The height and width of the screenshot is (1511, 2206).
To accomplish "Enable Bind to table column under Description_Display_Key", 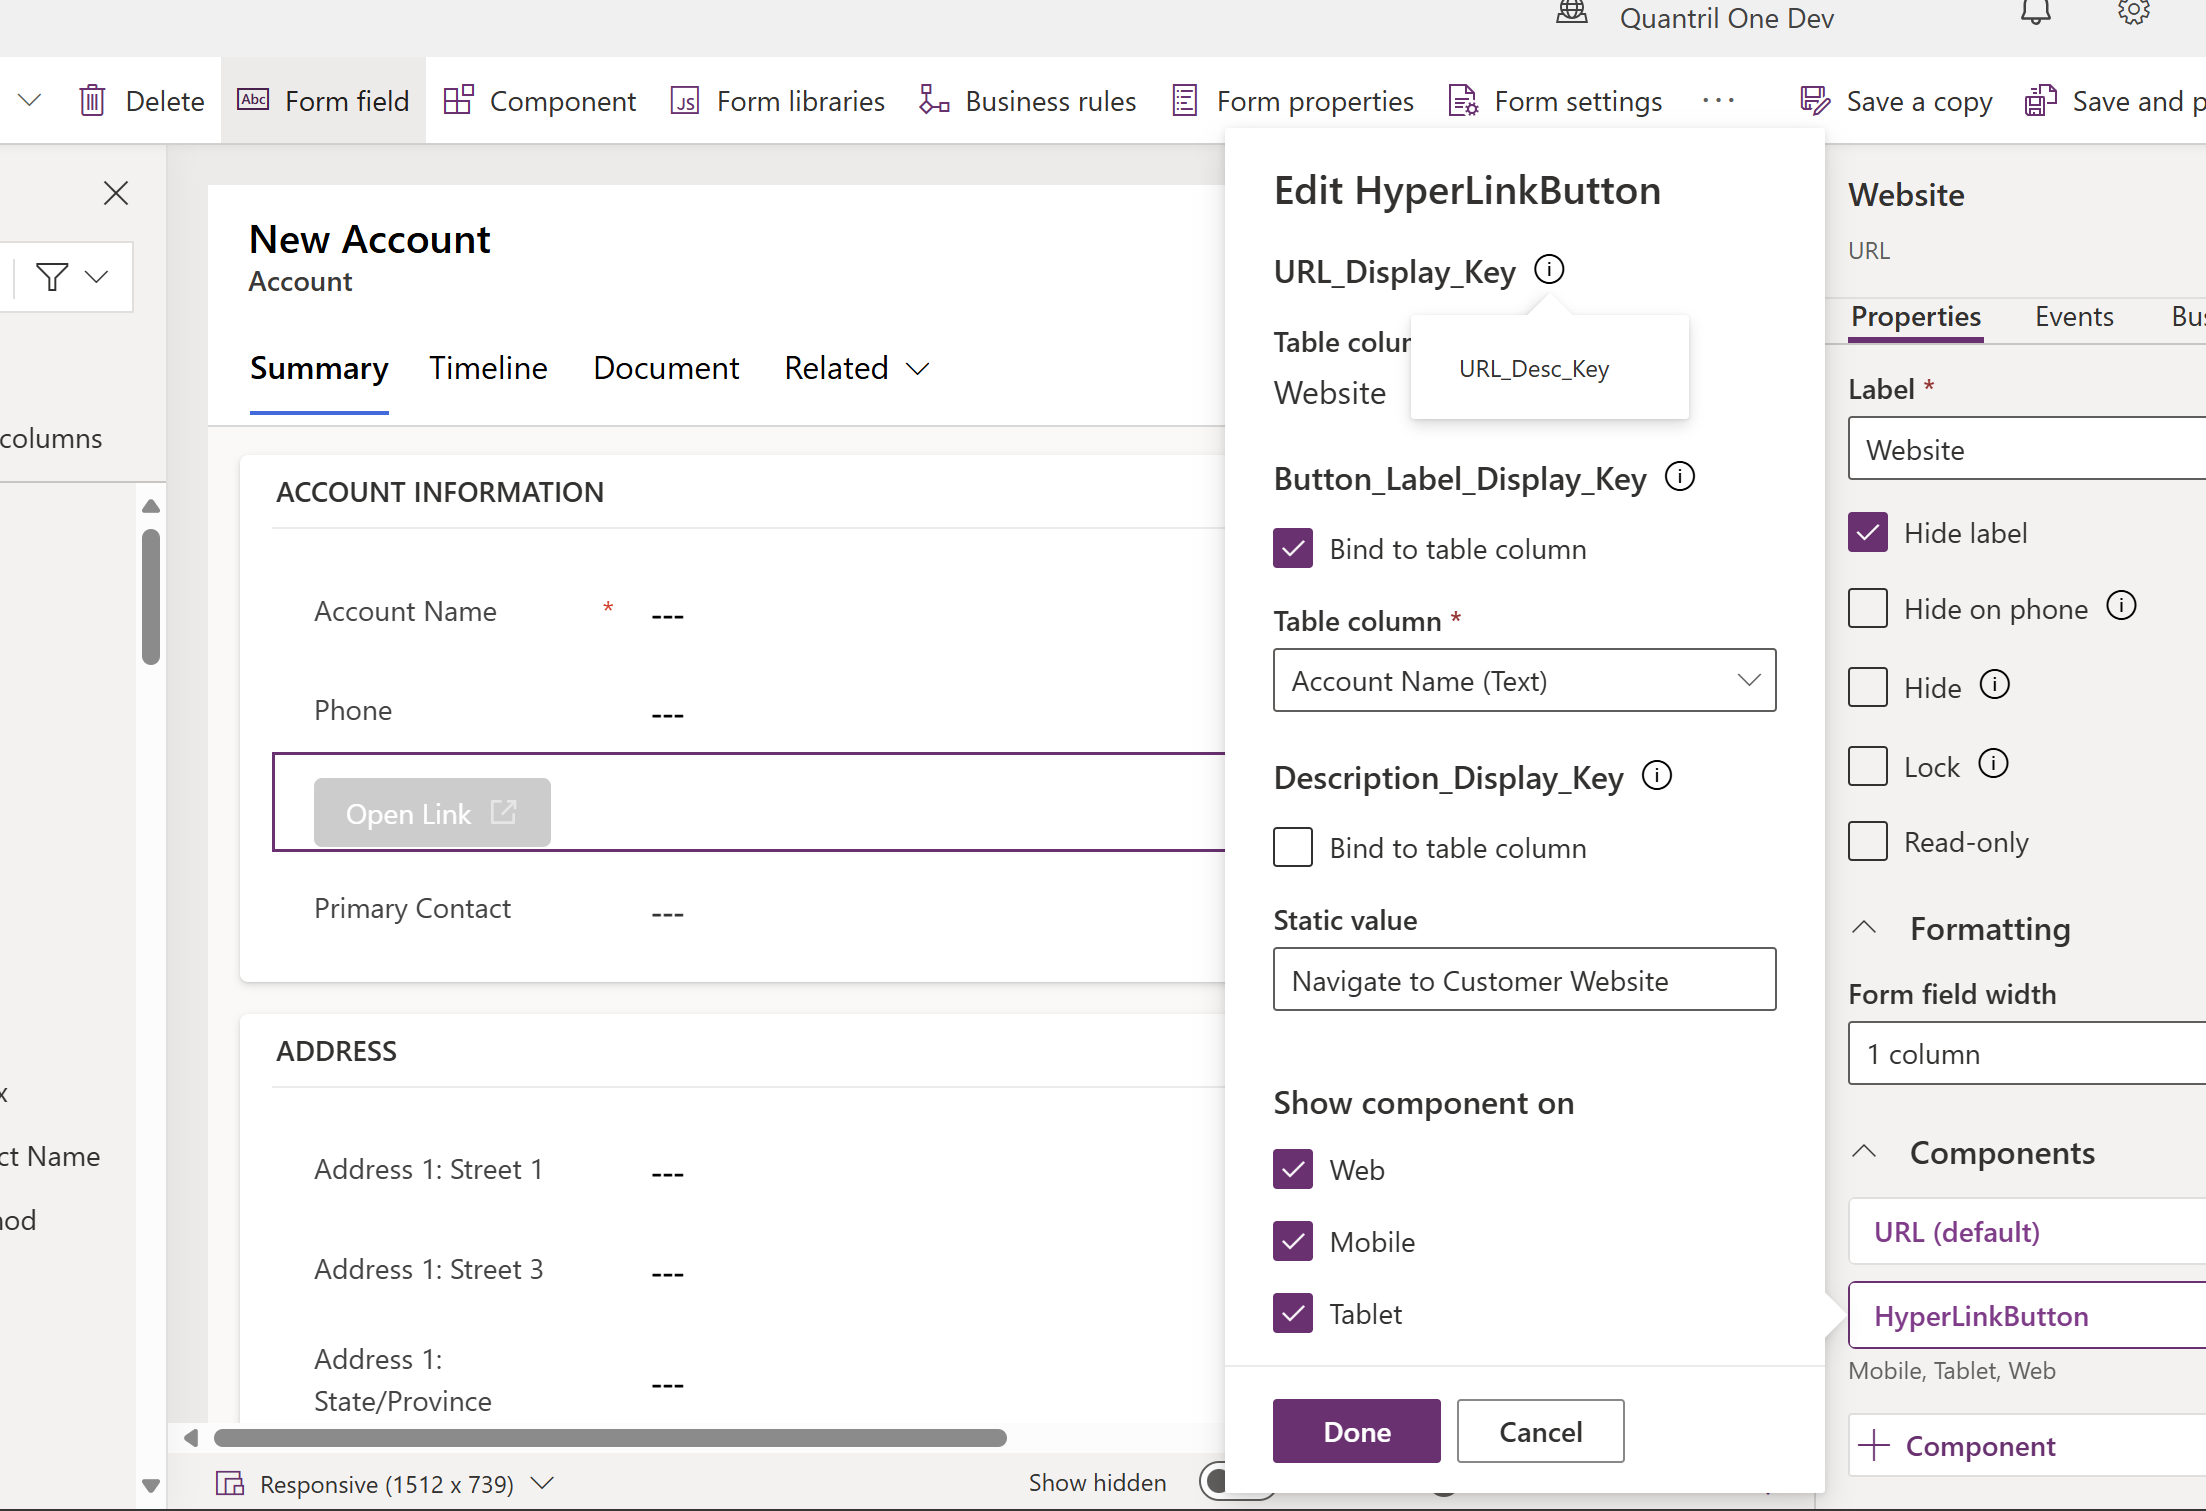I will coord(1293,847).
